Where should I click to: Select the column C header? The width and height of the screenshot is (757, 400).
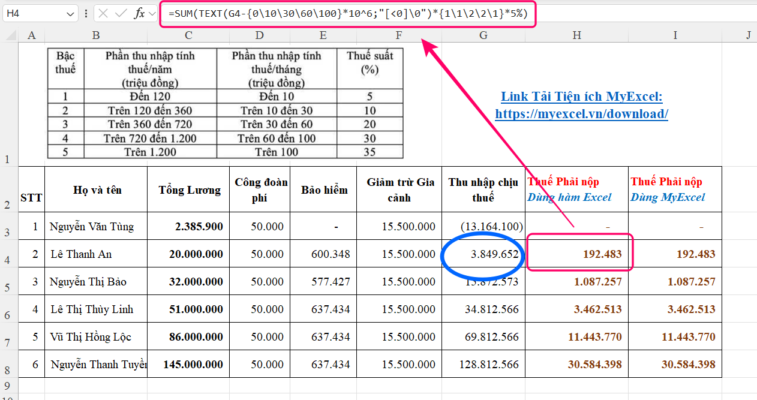188,37
